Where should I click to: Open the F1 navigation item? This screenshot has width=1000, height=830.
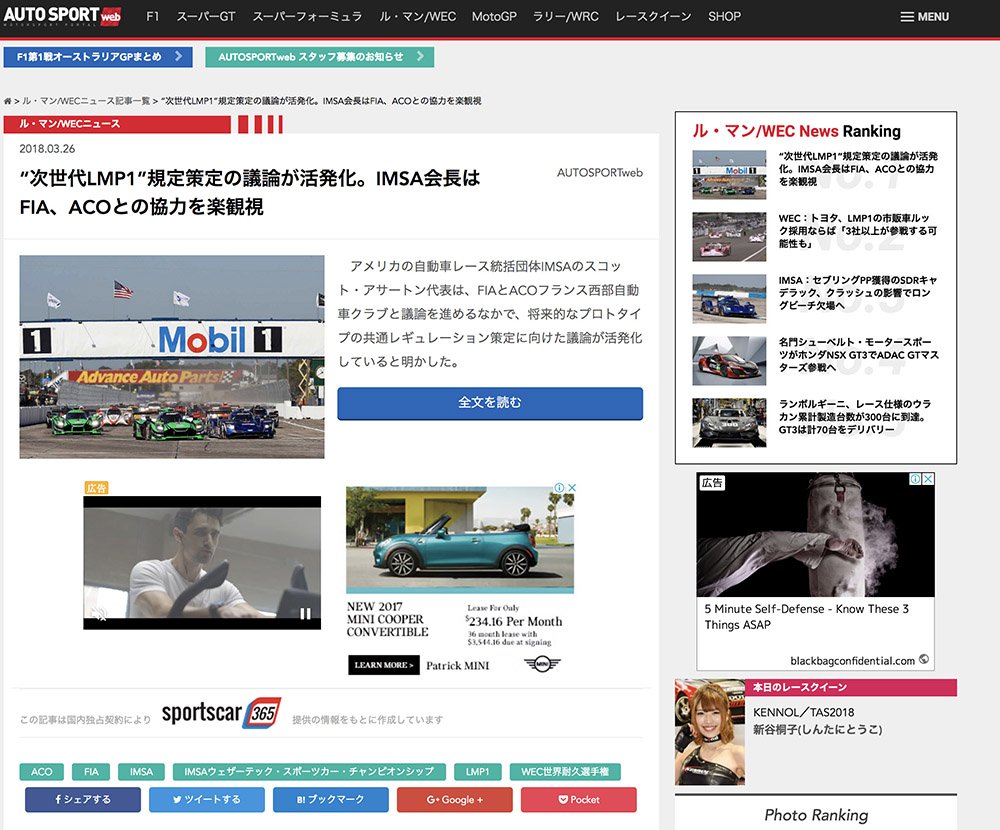point(152,17)
